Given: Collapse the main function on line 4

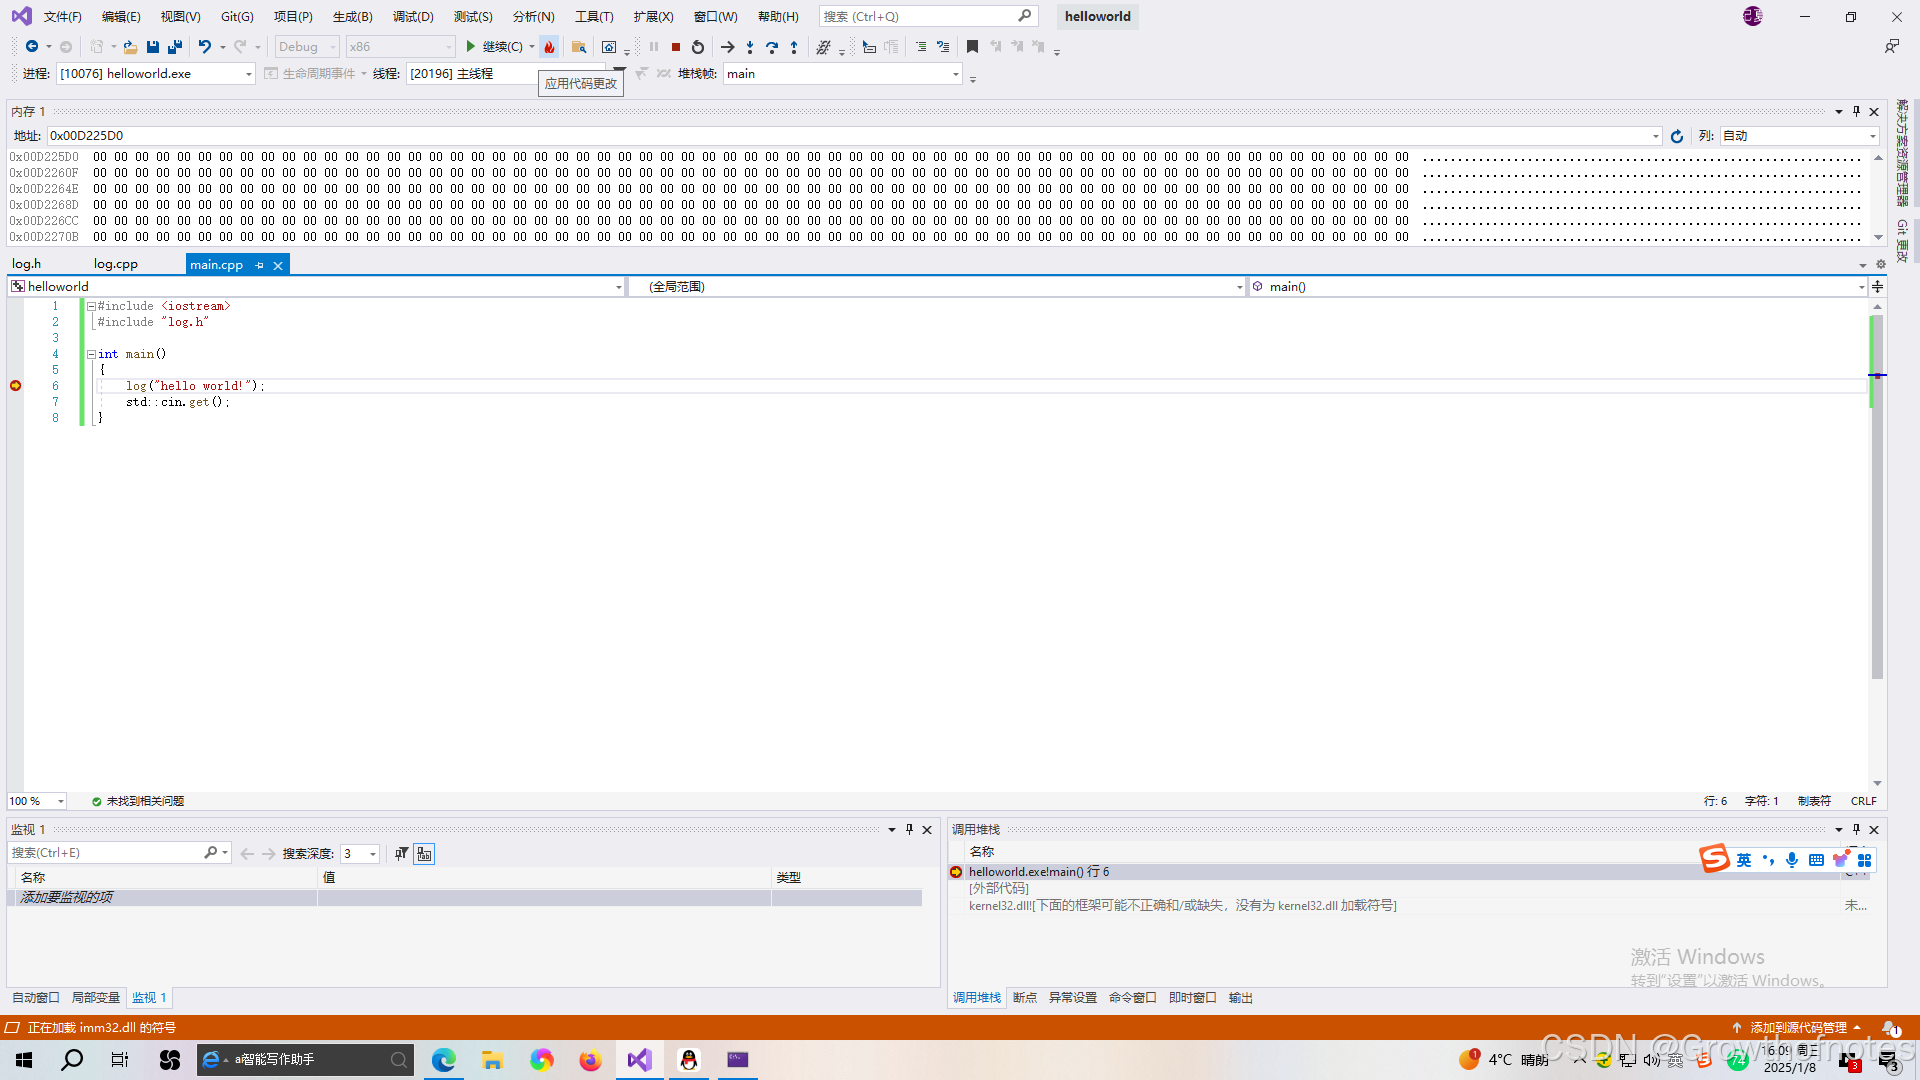Looking at the screenshot, I should coord(91,355).
